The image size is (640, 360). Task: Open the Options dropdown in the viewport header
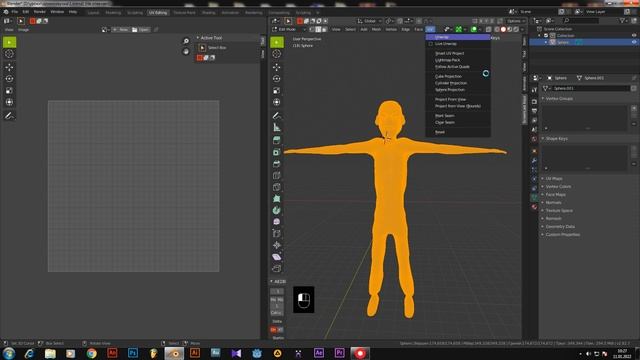click(516, 21)
